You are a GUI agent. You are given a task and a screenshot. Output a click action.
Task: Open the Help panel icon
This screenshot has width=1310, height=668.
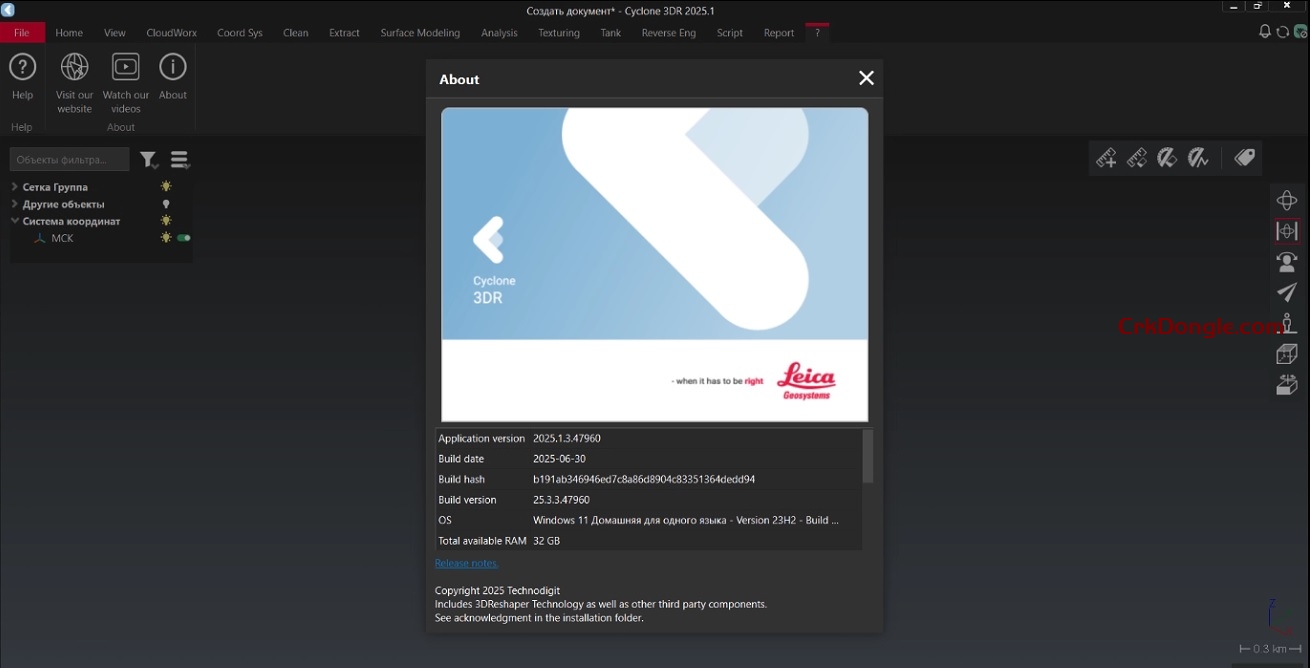pos(22,67)
